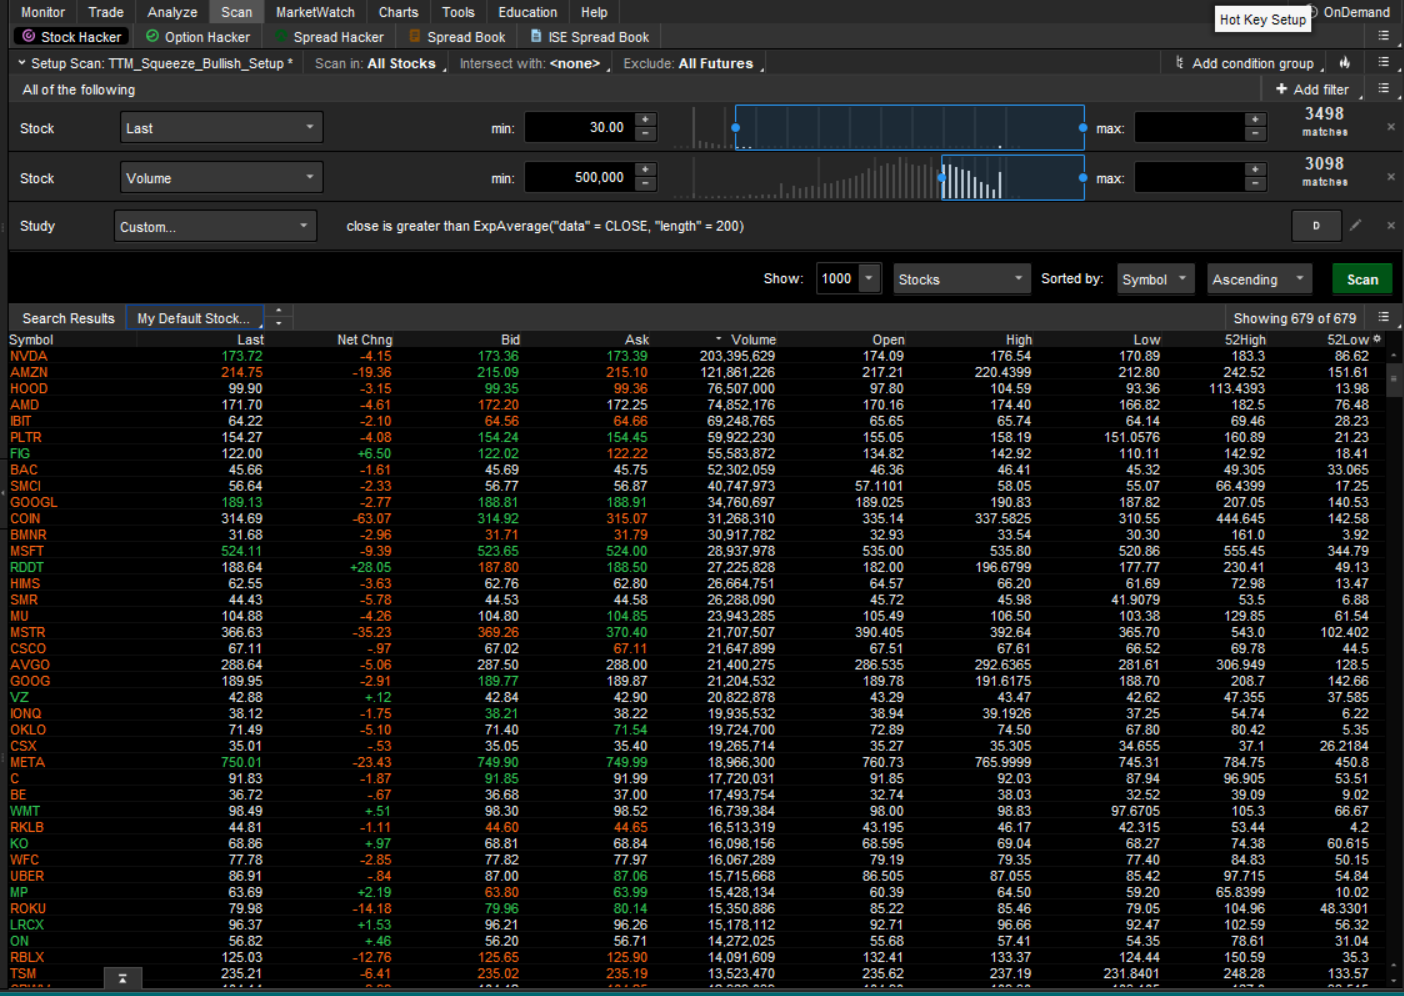
Task: Open the list menu icon next to Showing 679 of 679
Action: [1383, 318]
